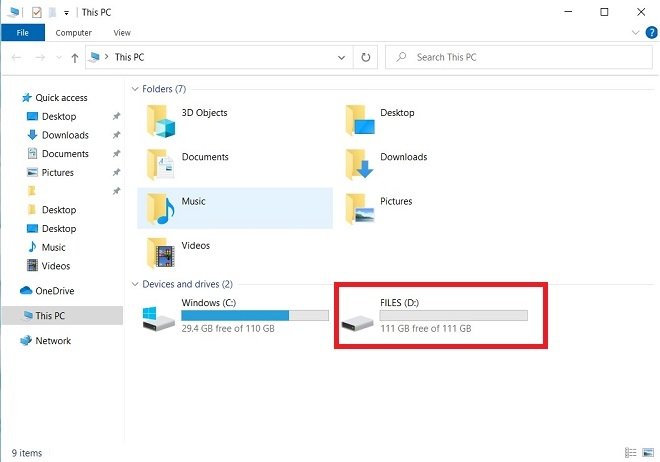Switch to details view in status bar

[631, 453]
